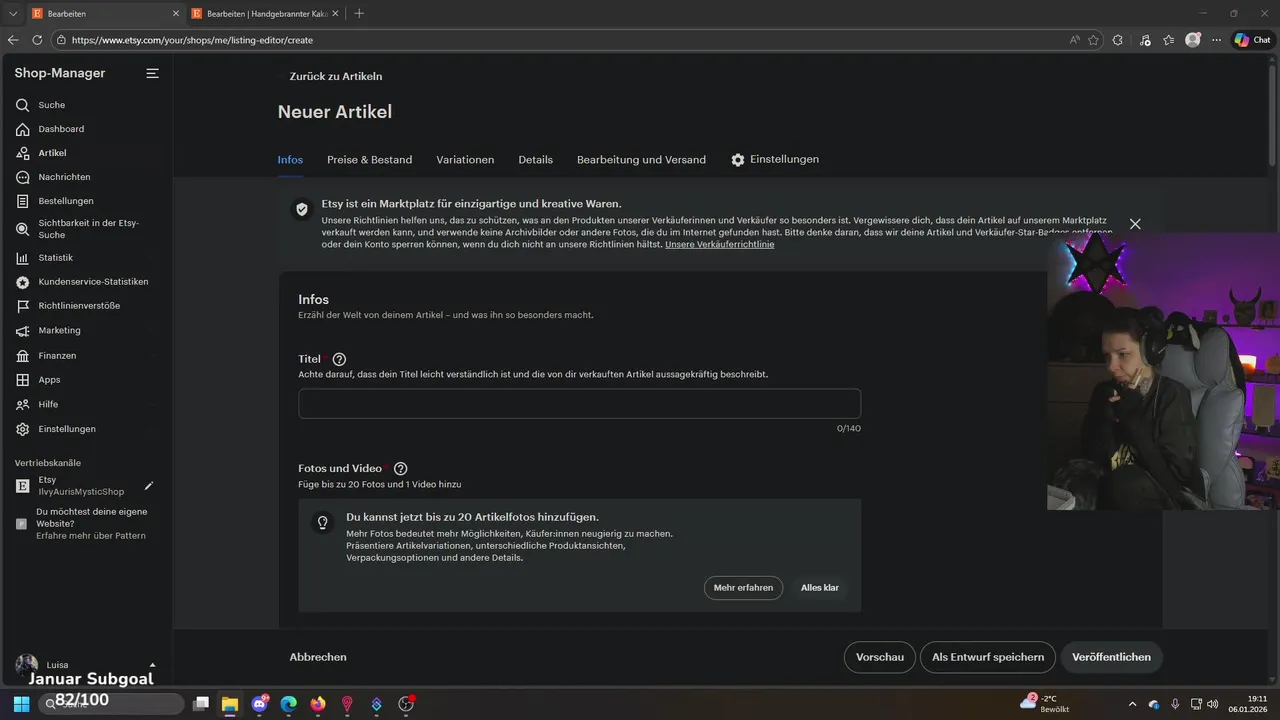The height and width of the screenshot is (720, 1280).
Task: Click the browser address bar
Action: tap(560, 40)
